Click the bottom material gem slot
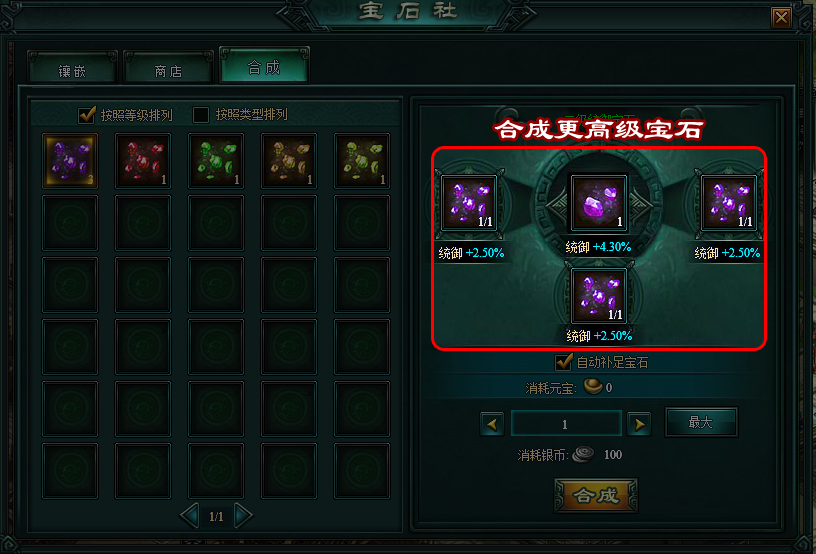Screen dimensions: 816x554 (x=598, y=295)
